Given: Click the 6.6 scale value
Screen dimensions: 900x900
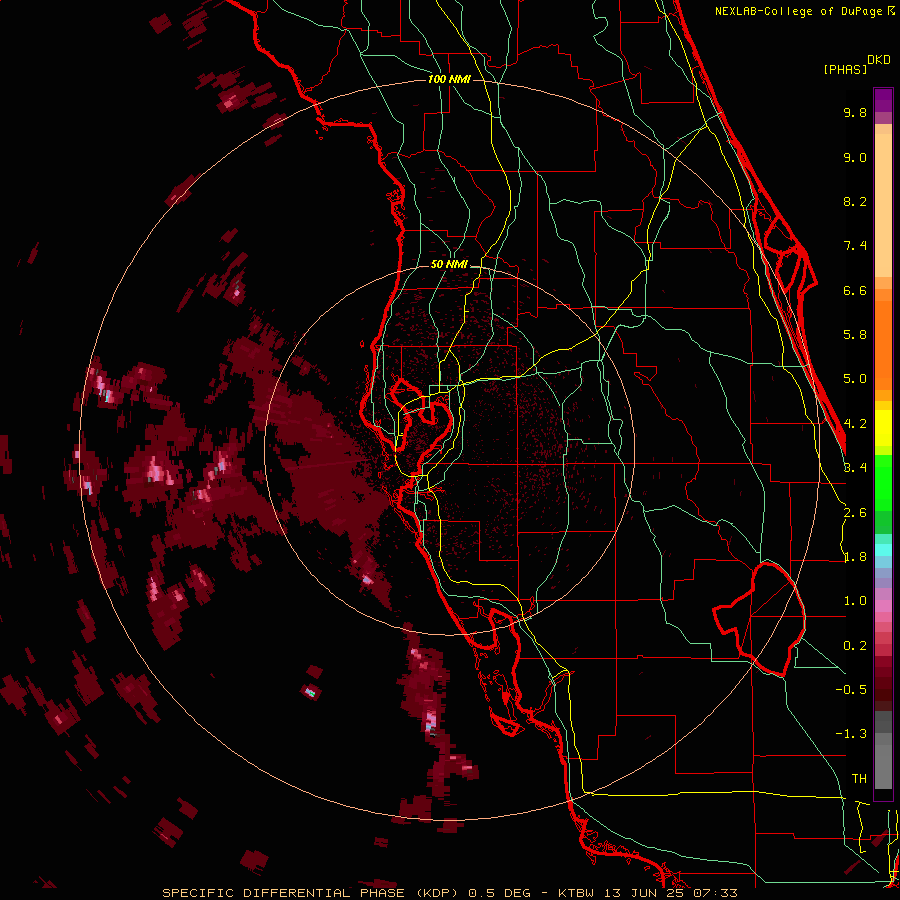Looking at the screenshot, I should click(x=855, y=290).
